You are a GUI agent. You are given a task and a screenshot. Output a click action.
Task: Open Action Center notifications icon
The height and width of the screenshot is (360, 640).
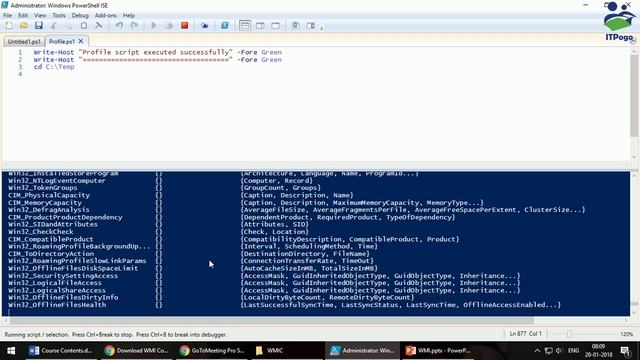coord(625,351)
